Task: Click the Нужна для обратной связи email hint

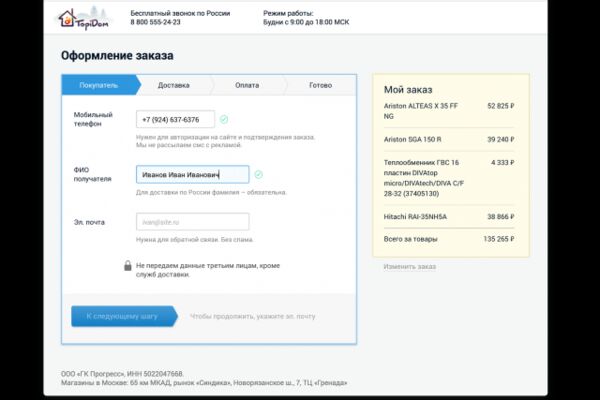Action: [194, 240]
